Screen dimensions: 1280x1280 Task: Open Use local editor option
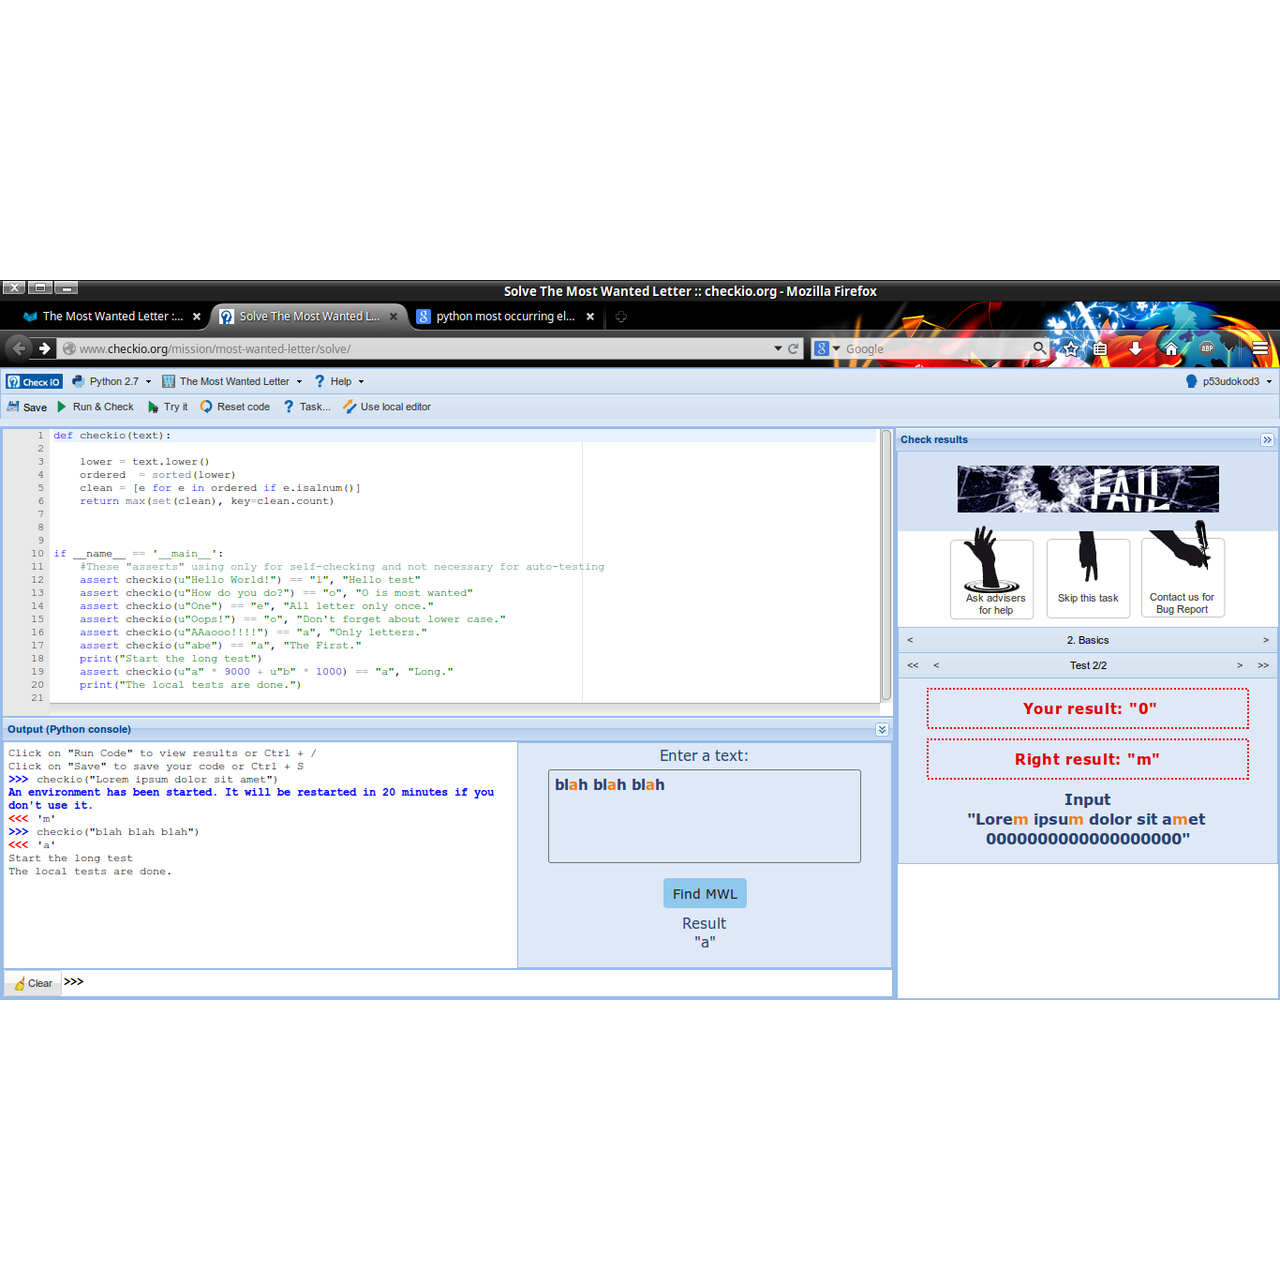pos(387,407)
